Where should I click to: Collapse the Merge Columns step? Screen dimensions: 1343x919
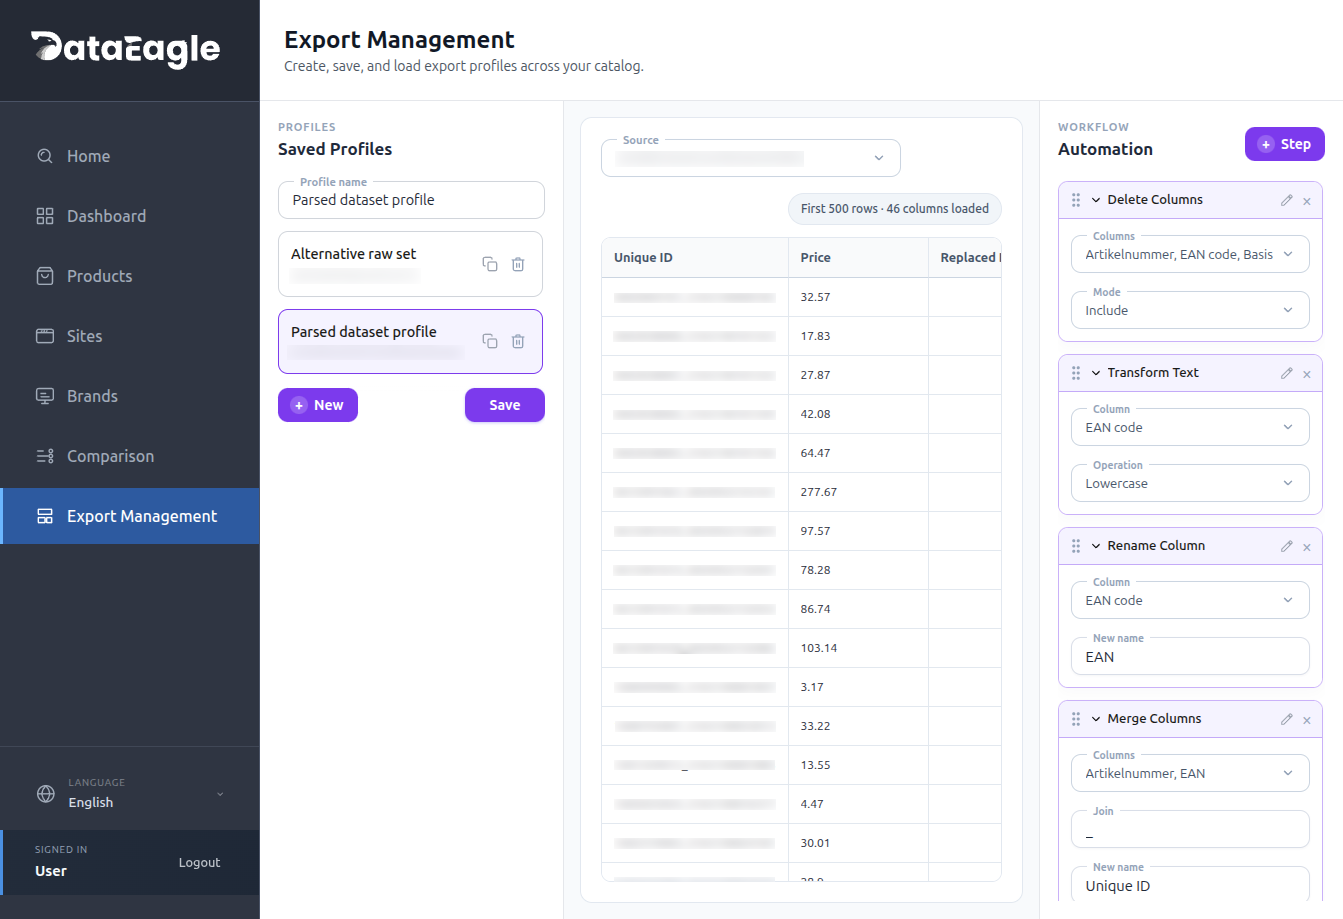(x=1096, y=719)
